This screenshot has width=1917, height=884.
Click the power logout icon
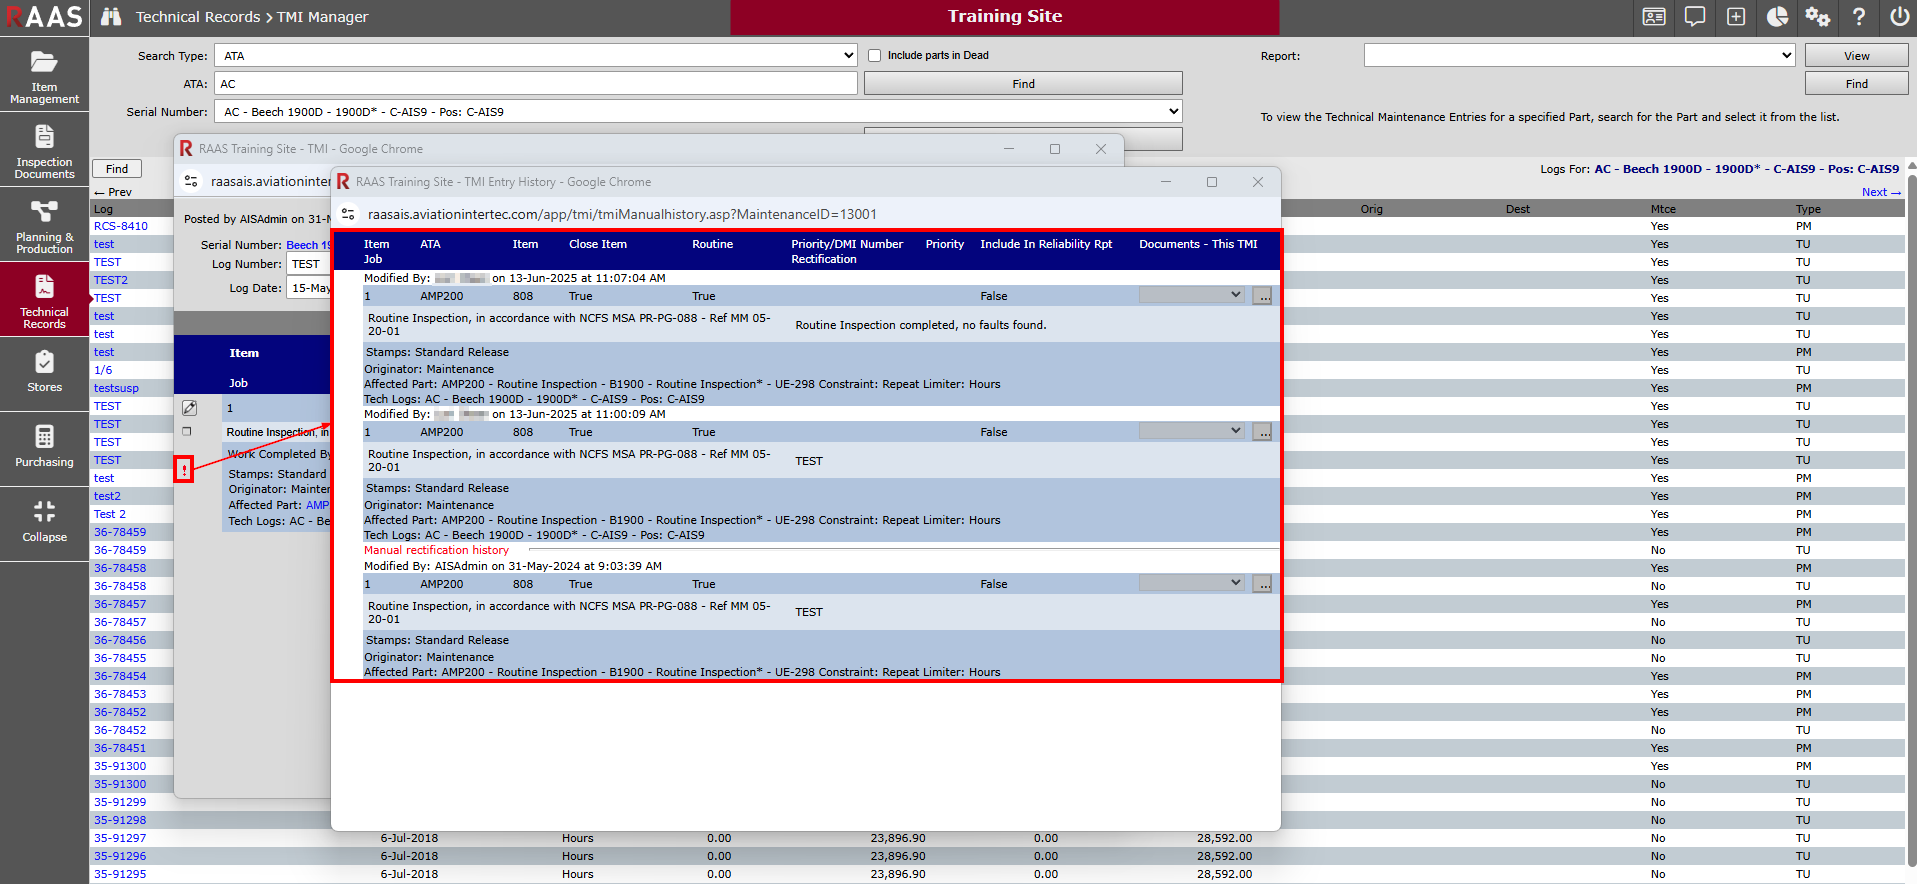pyautogui.click(x=1899, y=17)
